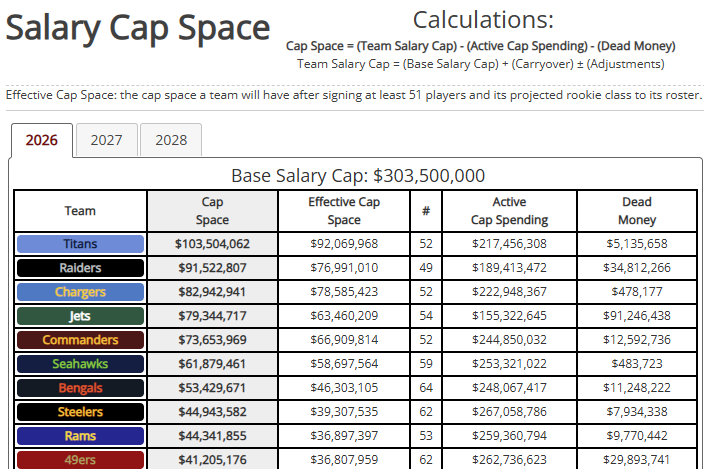Sort by Active Cap Spending header

point(509,211)
